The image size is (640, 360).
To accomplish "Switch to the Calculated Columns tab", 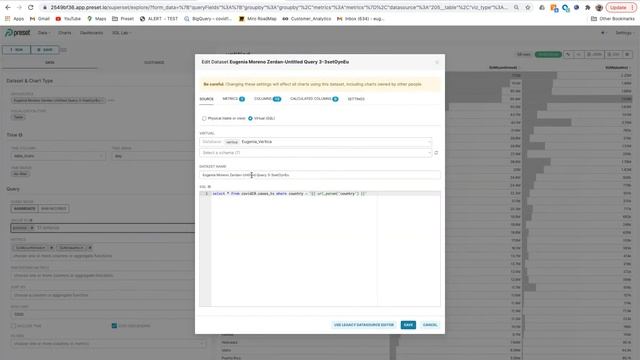I will coord(314,99).
